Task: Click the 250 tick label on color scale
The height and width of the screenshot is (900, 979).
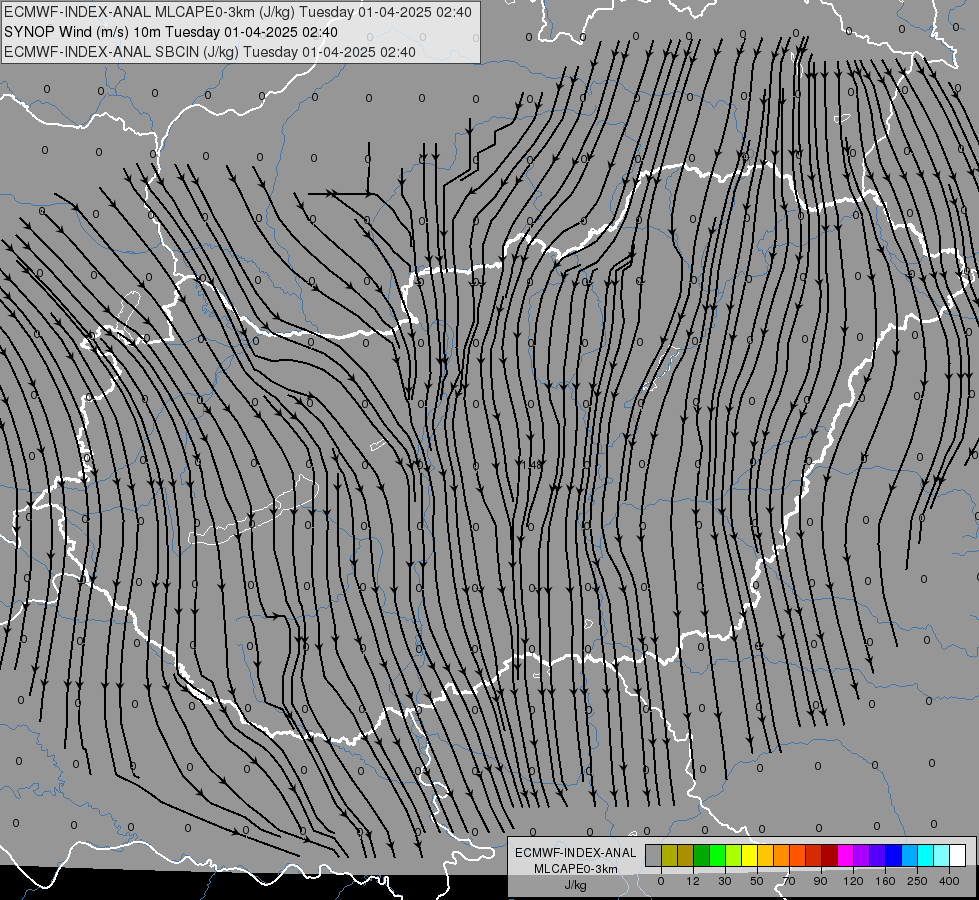Action: (x=917, y=881)
